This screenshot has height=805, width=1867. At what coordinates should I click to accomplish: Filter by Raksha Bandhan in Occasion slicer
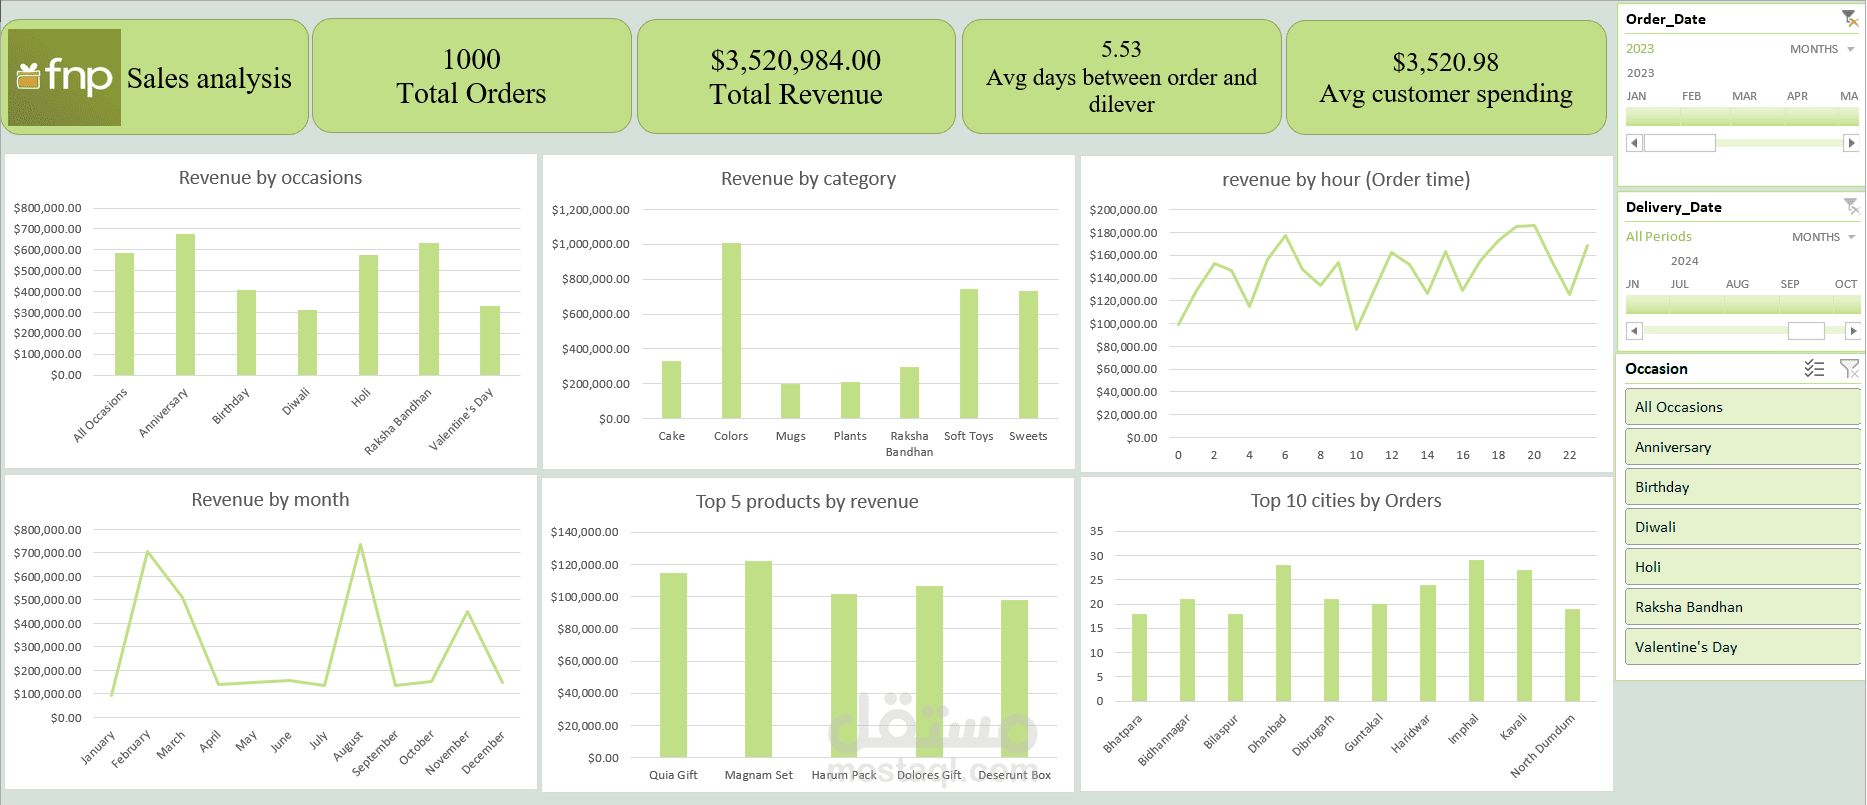coord(1742,607)
